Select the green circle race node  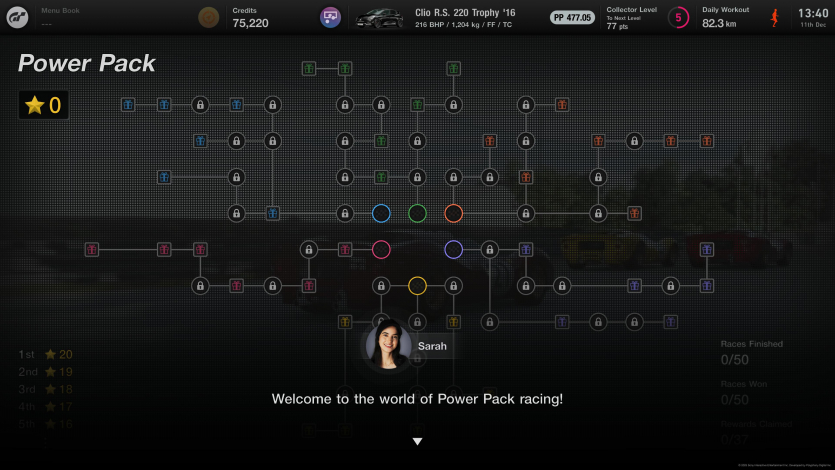click(x=417, y=213)
